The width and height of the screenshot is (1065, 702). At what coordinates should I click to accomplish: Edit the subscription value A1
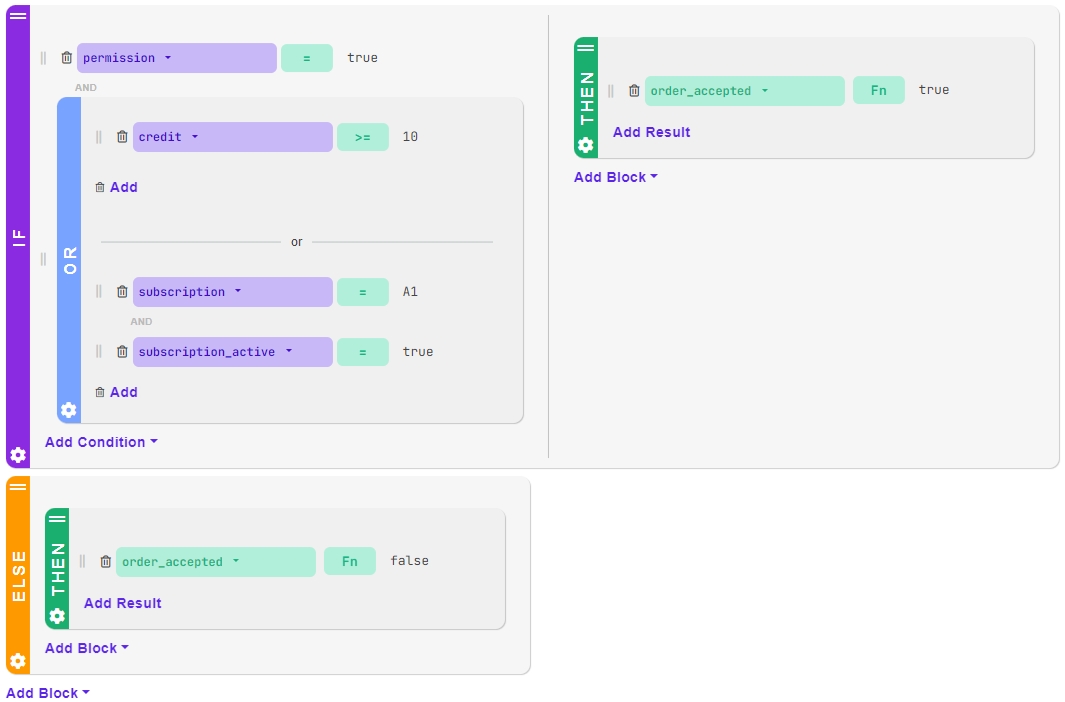tap(410, 292)
